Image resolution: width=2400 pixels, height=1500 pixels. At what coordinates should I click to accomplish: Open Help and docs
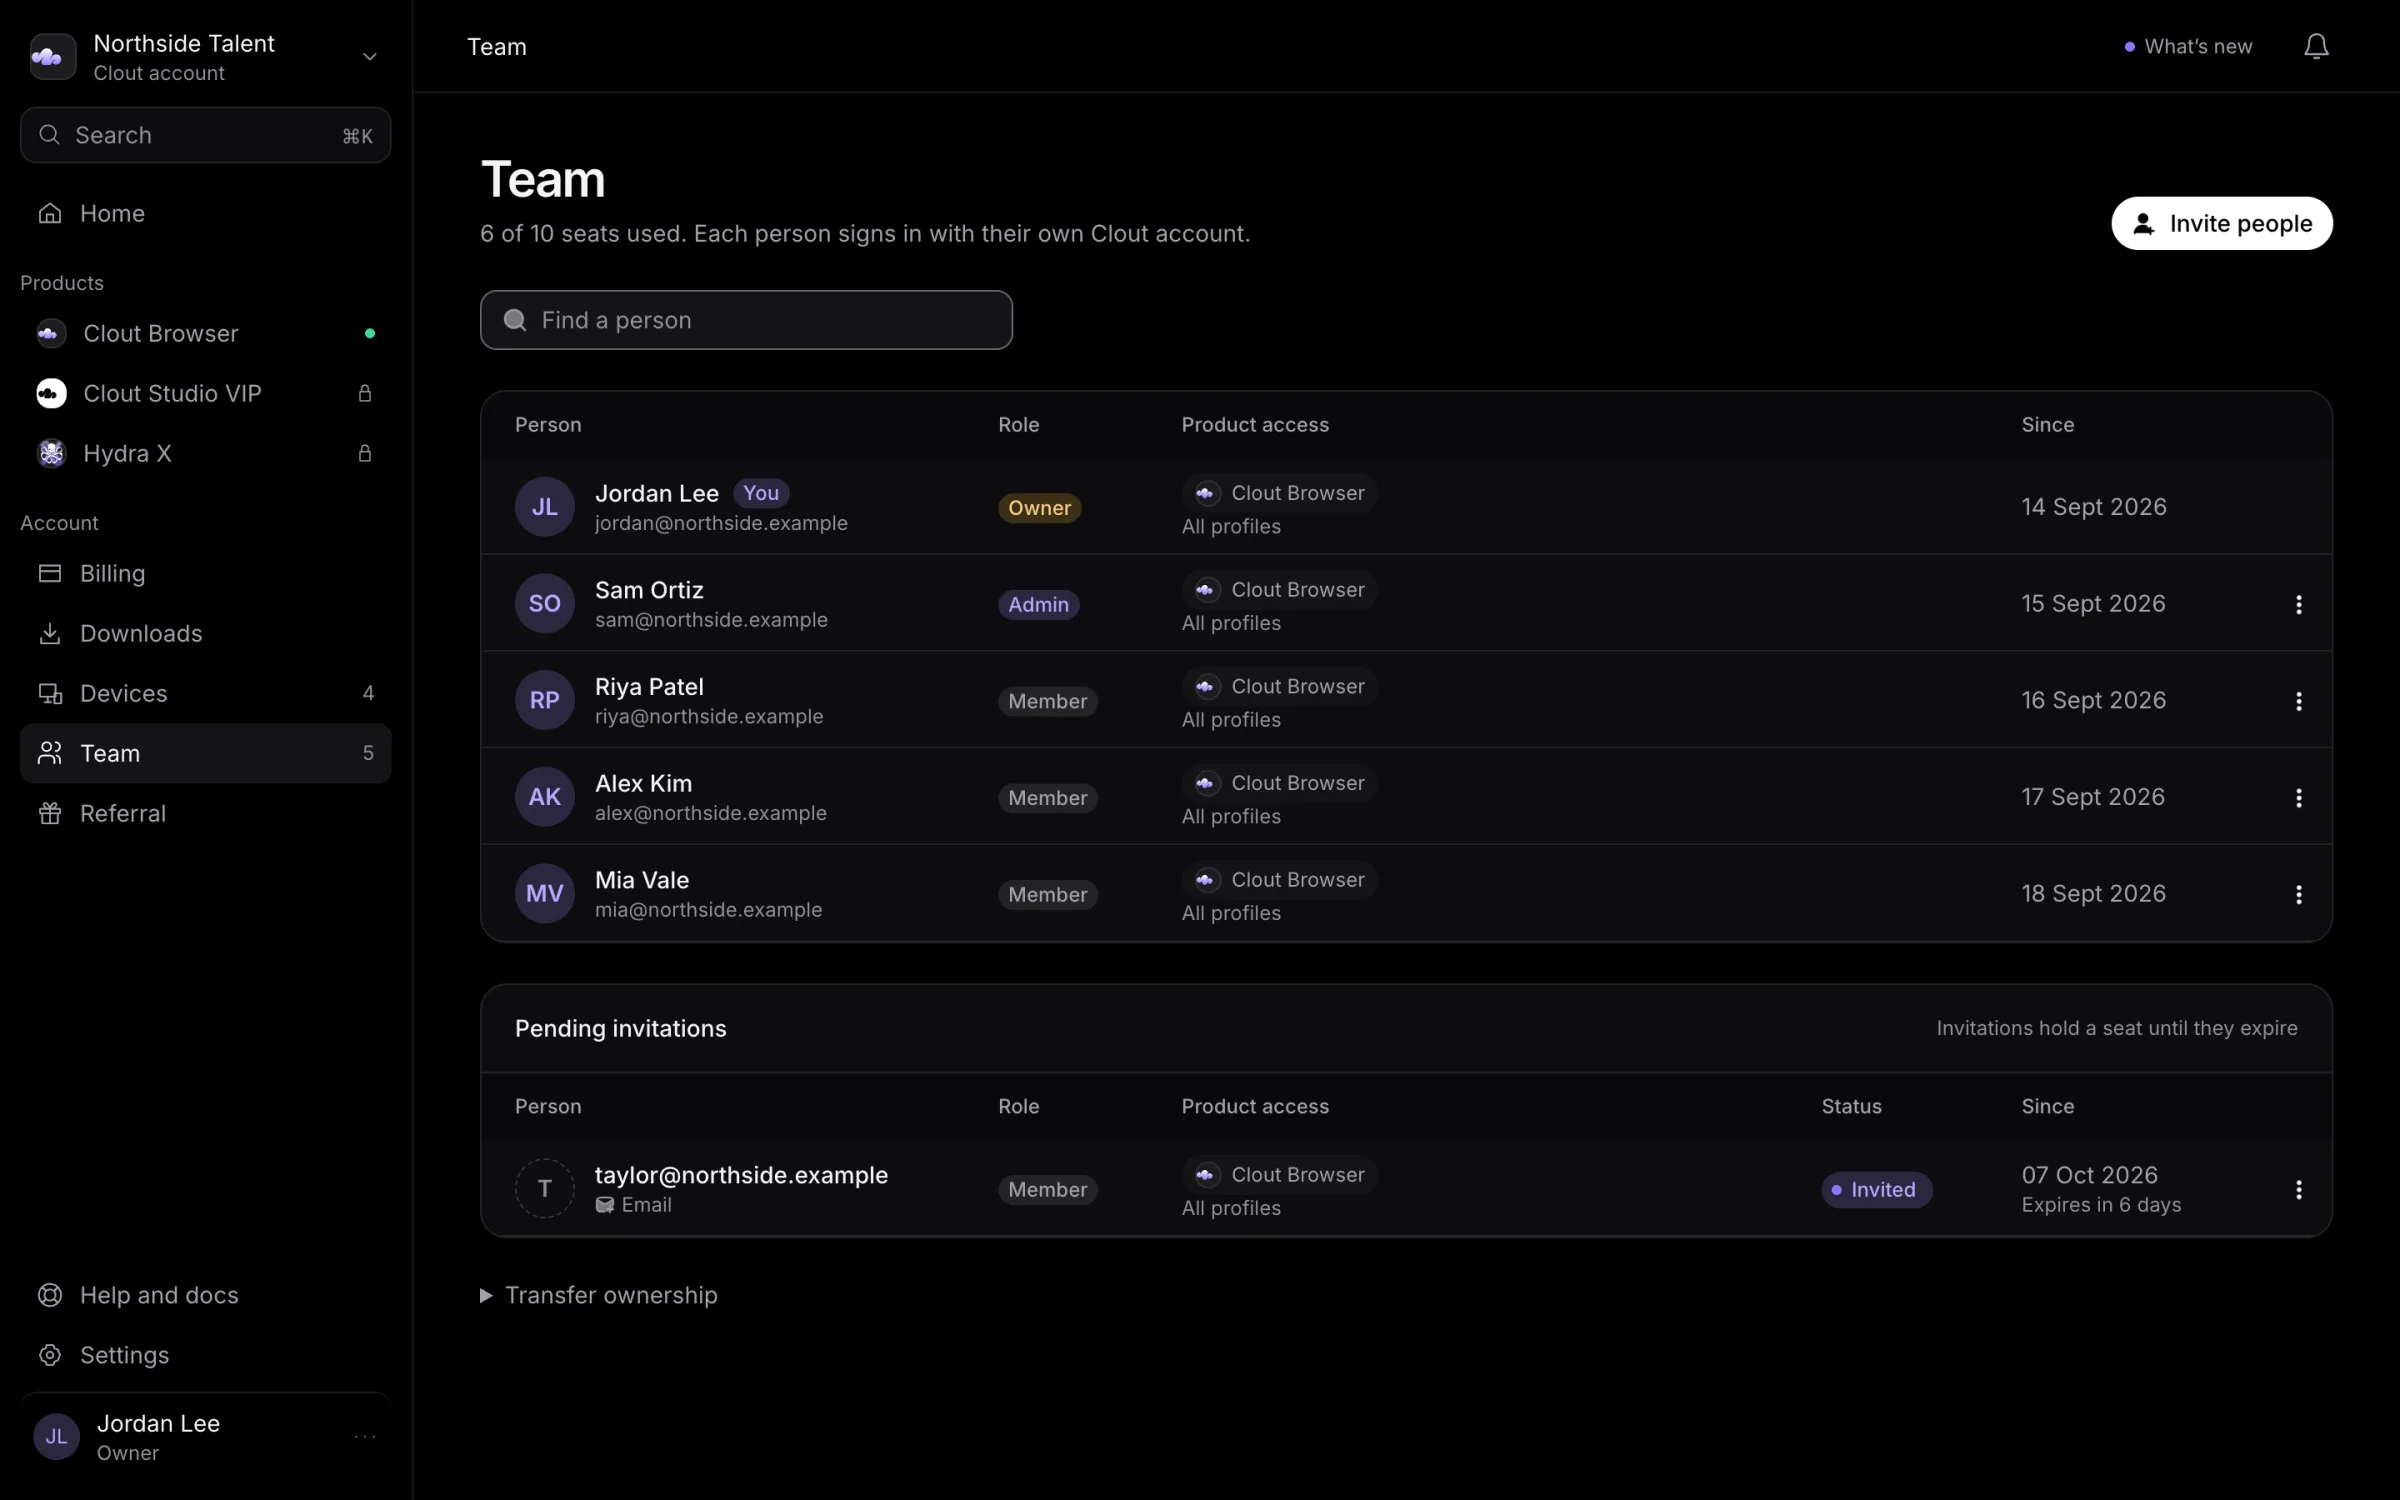[x=205, y=1295]
